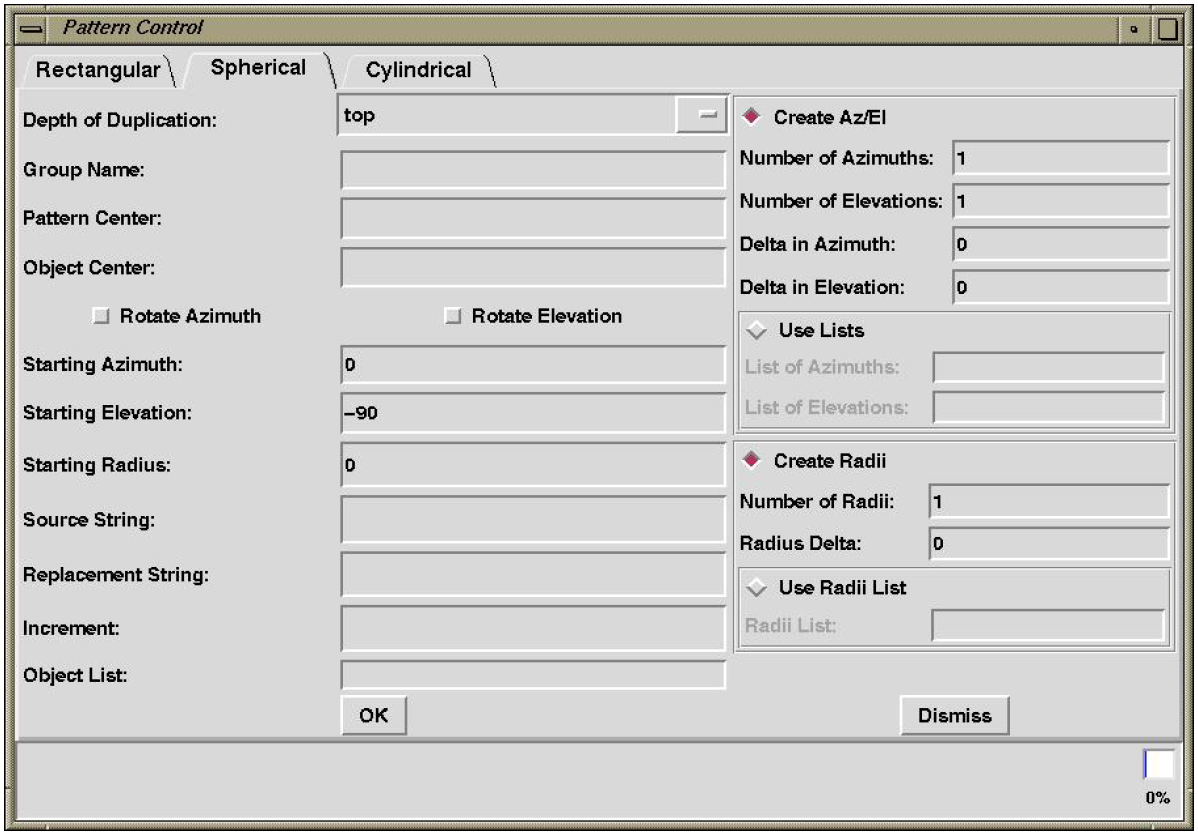Viewport: 1198px width, 834px height.
Task: Click the Number of Azimuths label
Action: 837,158
